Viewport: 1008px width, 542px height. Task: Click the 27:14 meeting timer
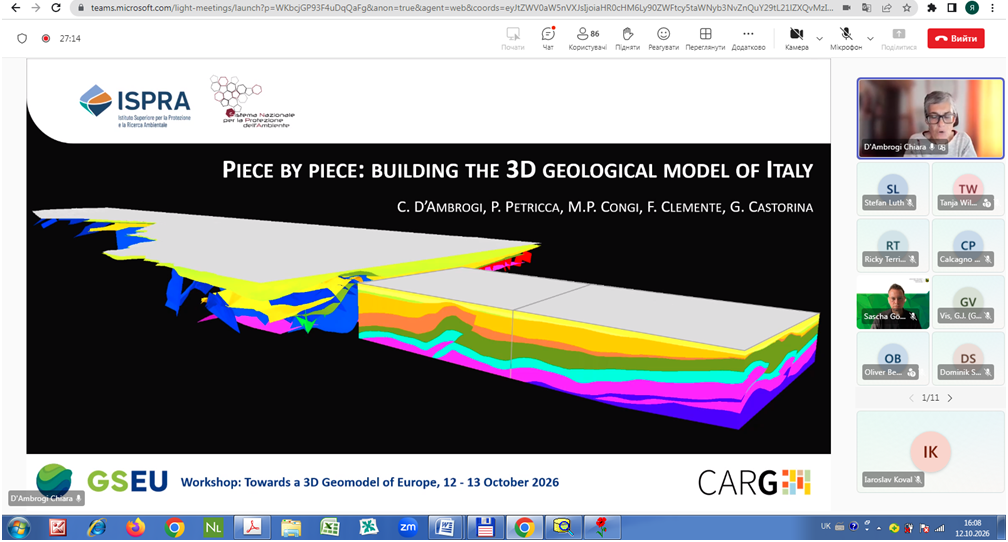(x=70, y=39)
